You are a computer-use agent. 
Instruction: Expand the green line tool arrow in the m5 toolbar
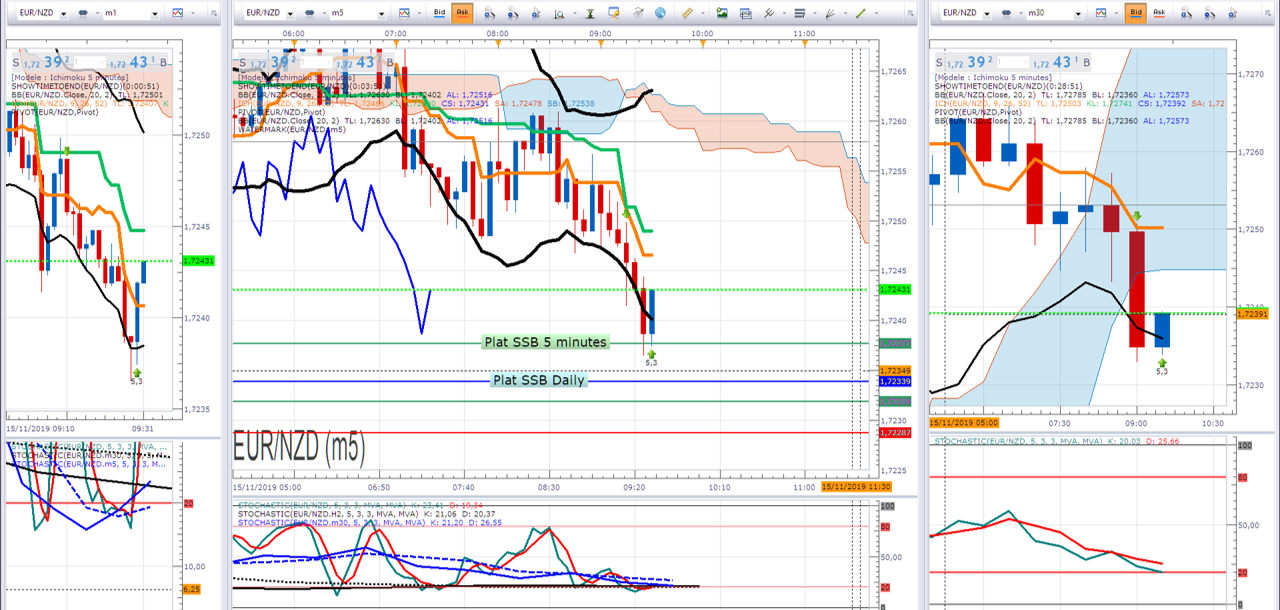coord(876,13)
